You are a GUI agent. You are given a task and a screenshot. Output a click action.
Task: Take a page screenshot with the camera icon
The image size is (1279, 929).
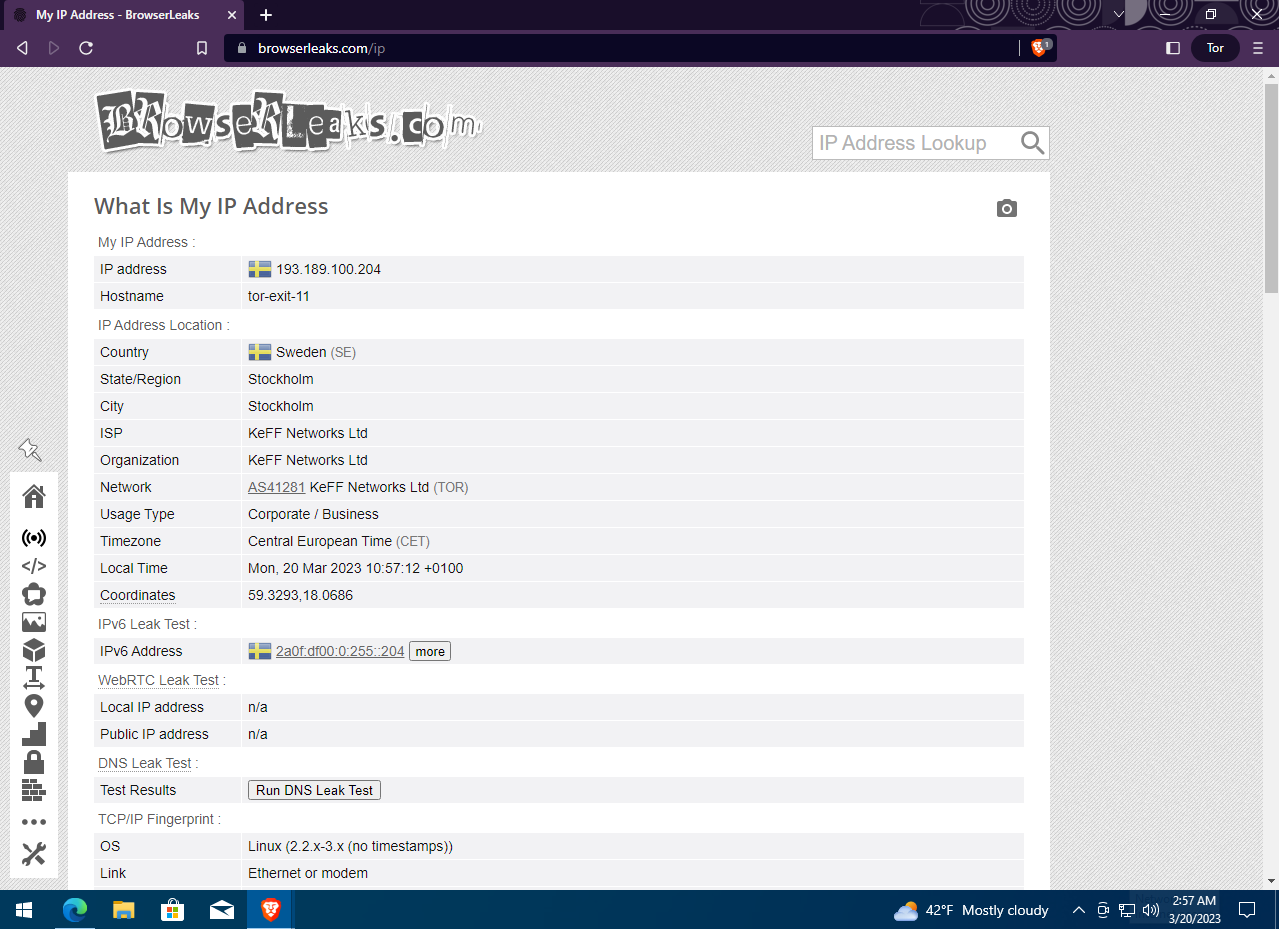click(x=1007, y=208)
